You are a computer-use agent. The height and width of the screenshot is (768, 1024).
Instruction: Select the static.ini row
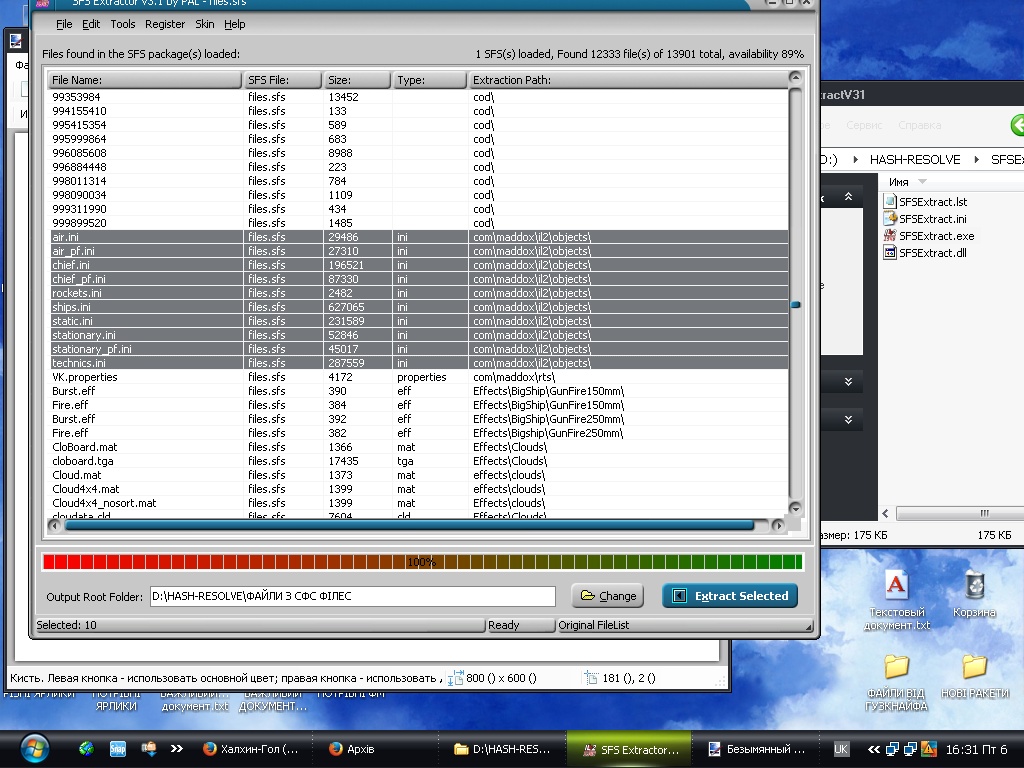419,321
